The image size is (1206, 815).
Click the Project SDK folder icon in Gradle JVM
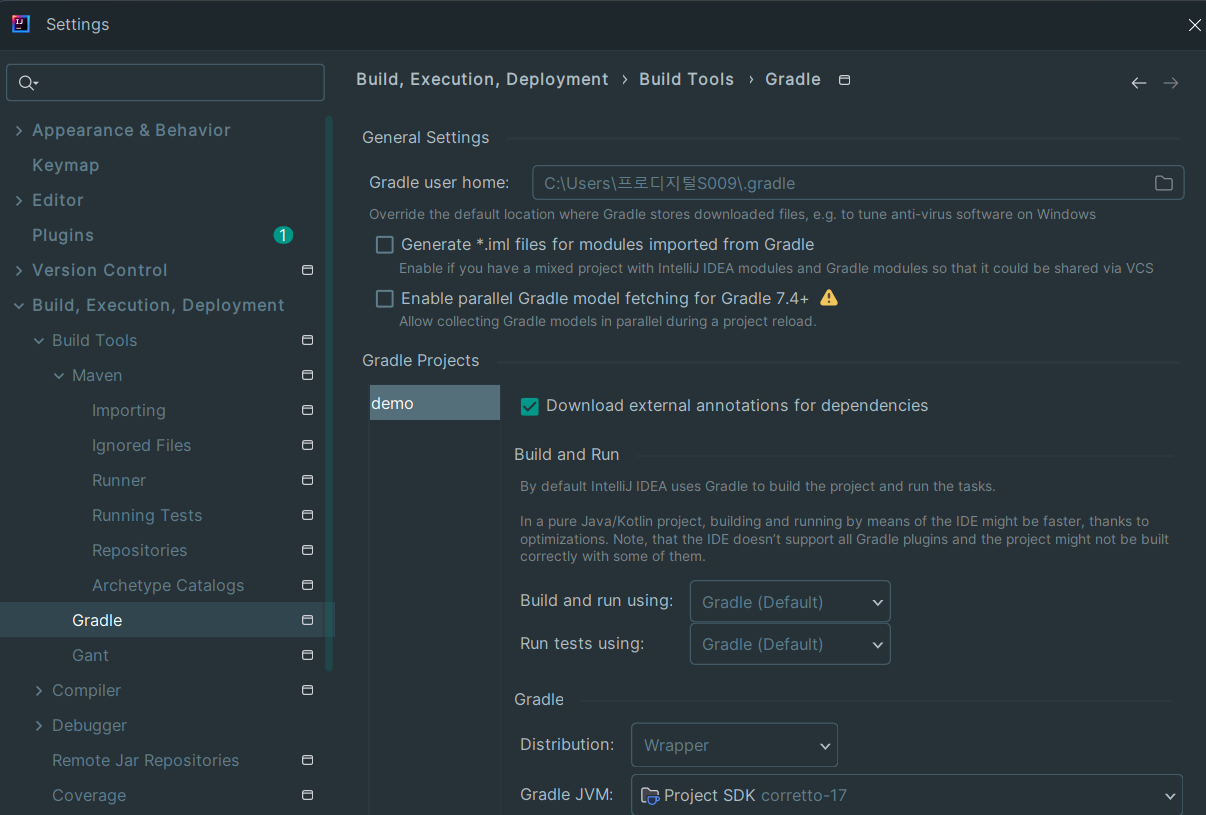(650, 796)
